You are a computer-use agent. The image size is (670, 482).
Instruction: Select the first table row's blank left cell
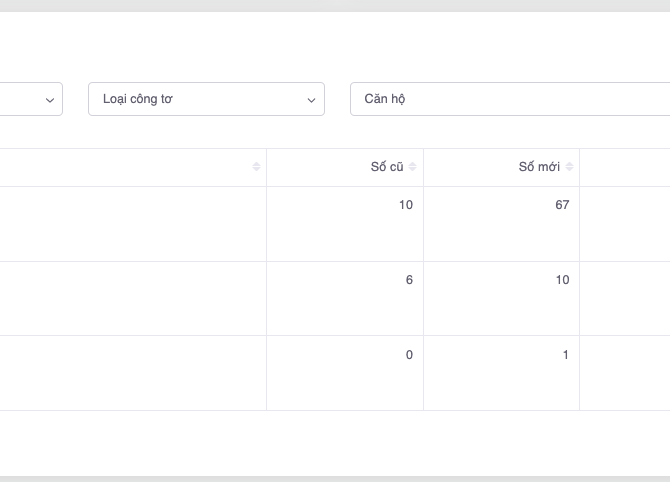click(x=130, y=224)
